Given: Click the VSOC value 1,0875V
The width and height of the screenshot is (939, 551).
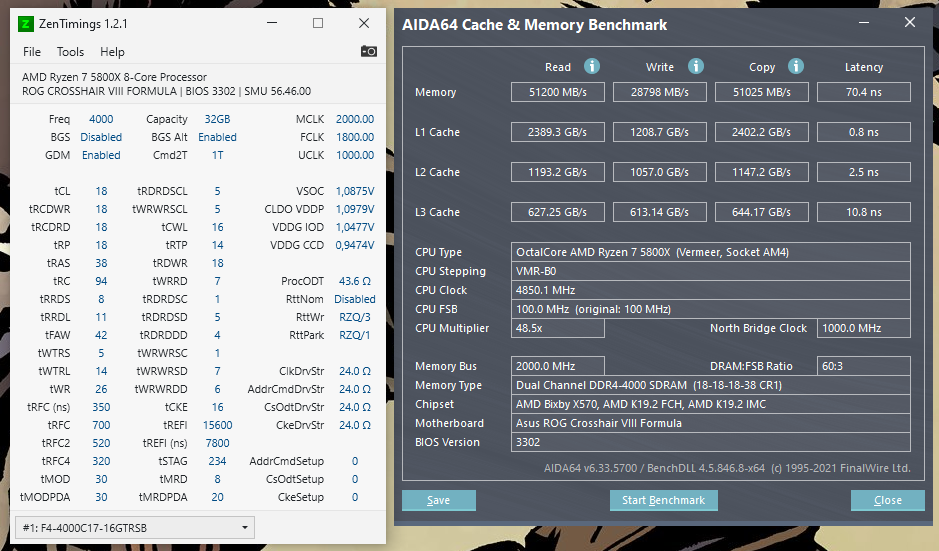Looking at the screenshot, I should point(355,191).
